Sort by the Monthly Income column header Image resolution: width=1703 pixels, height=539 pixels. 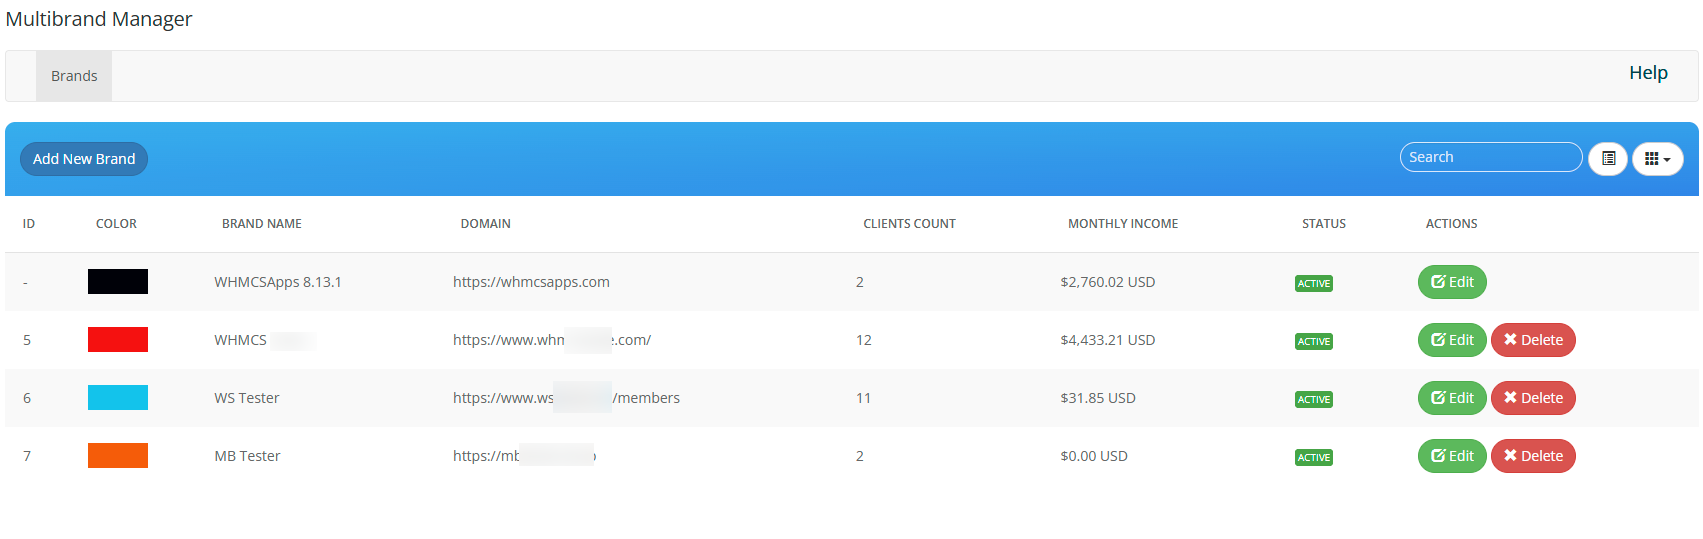[1122, 224]
